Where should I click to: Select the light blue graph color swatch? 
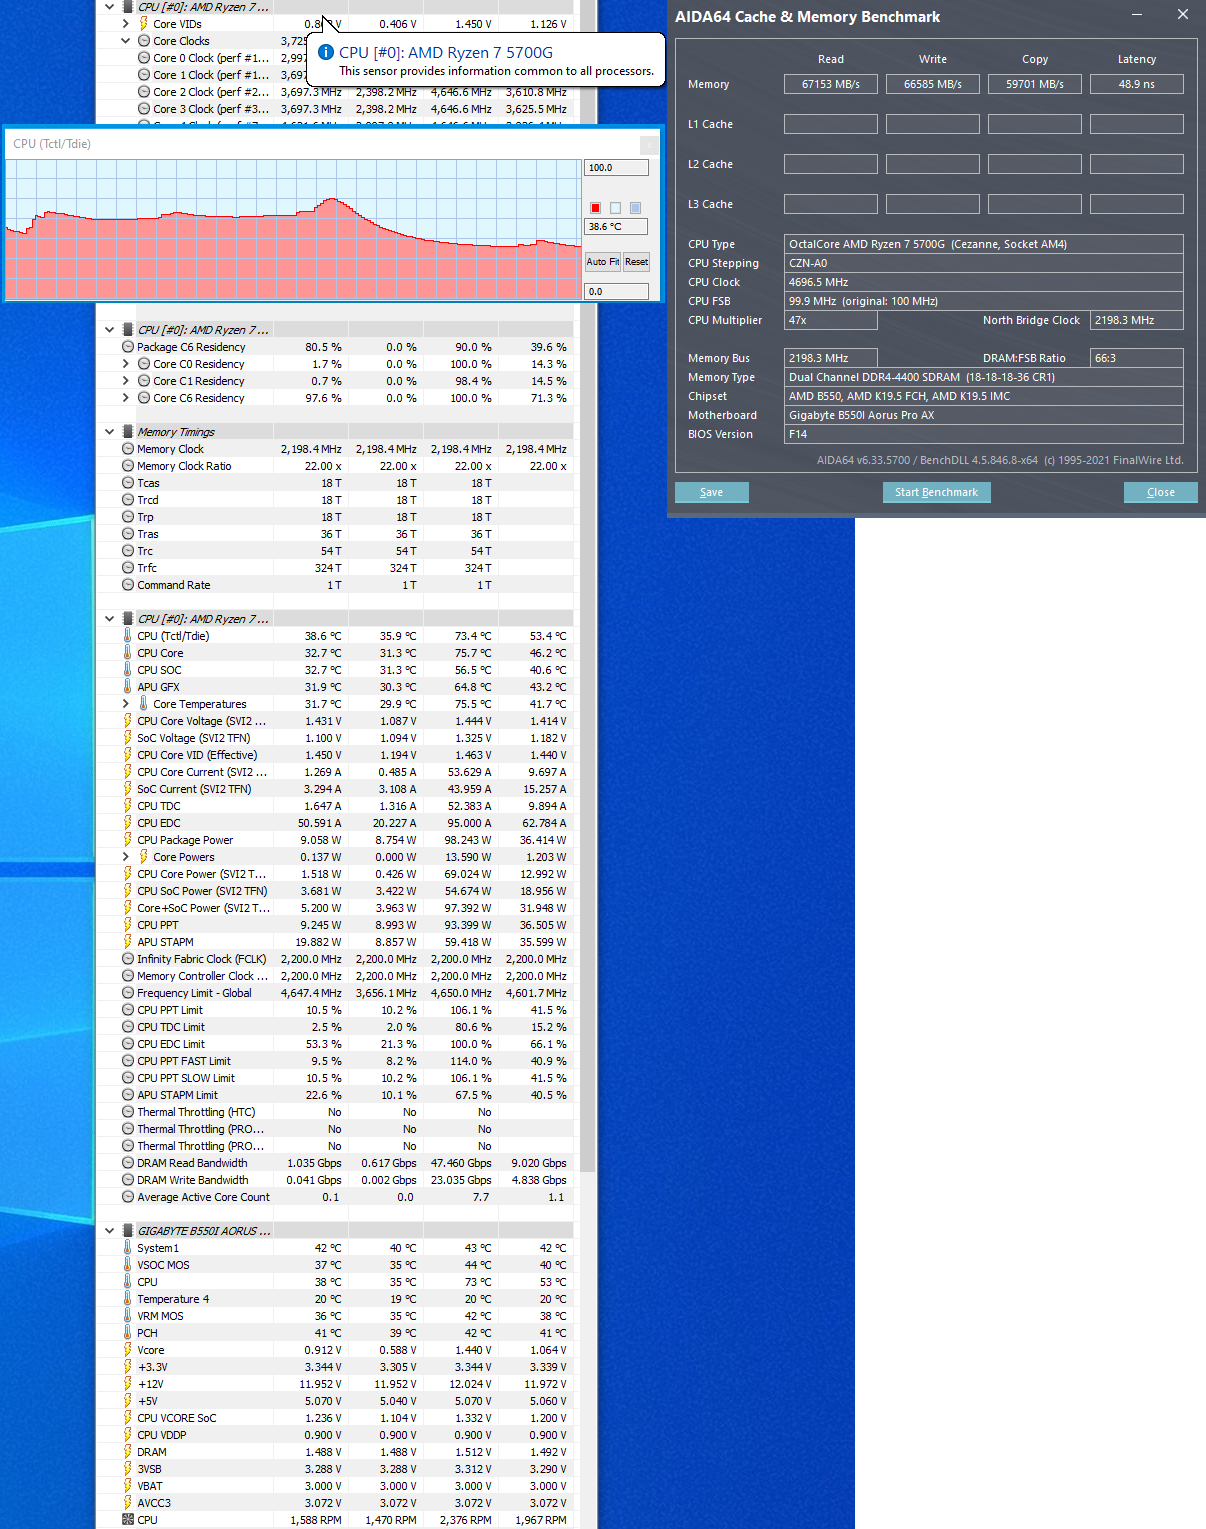[636, 208]
